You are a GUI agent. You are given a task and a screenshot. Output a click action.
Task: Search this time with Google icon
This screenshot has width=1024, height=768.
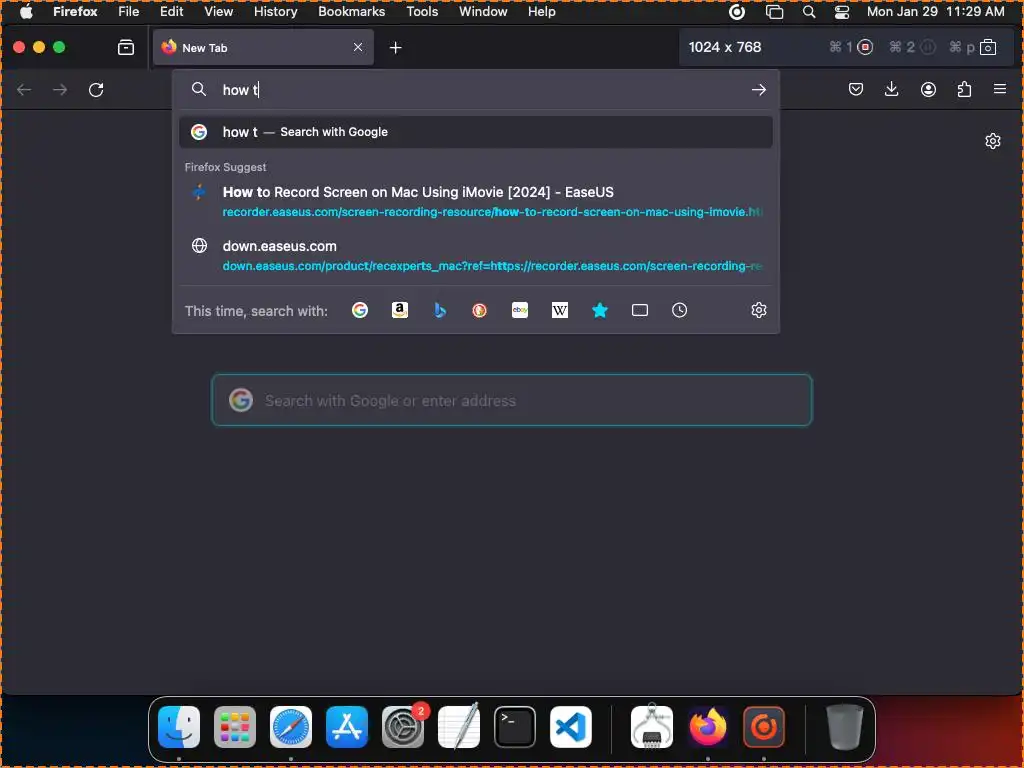pos(360,310)
